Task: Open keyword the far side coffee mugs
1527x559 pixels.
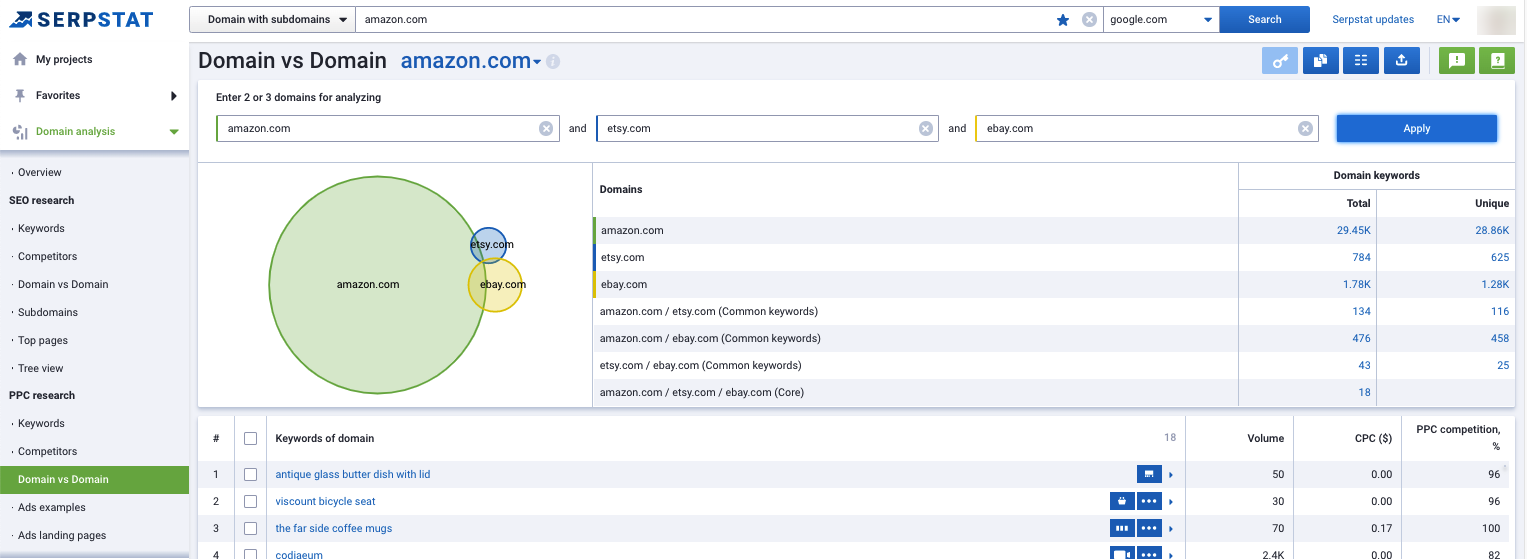Action: point(334,528)
